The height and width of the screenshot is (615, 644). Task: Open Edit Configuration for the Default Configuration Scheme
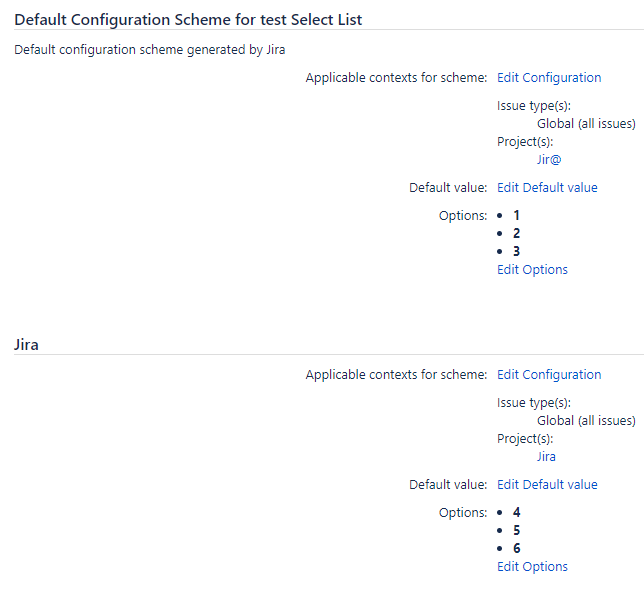coord(549,78)
